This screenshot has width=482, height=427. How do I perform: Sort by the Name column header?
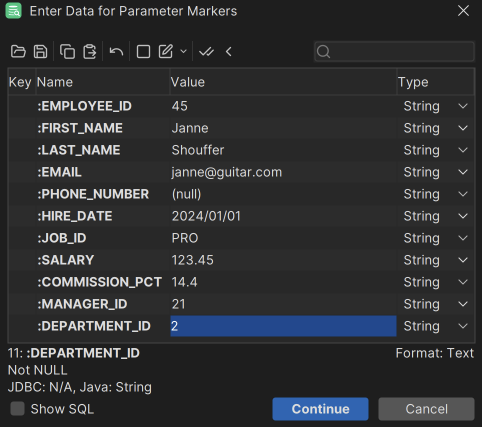(x=103, y=82)
